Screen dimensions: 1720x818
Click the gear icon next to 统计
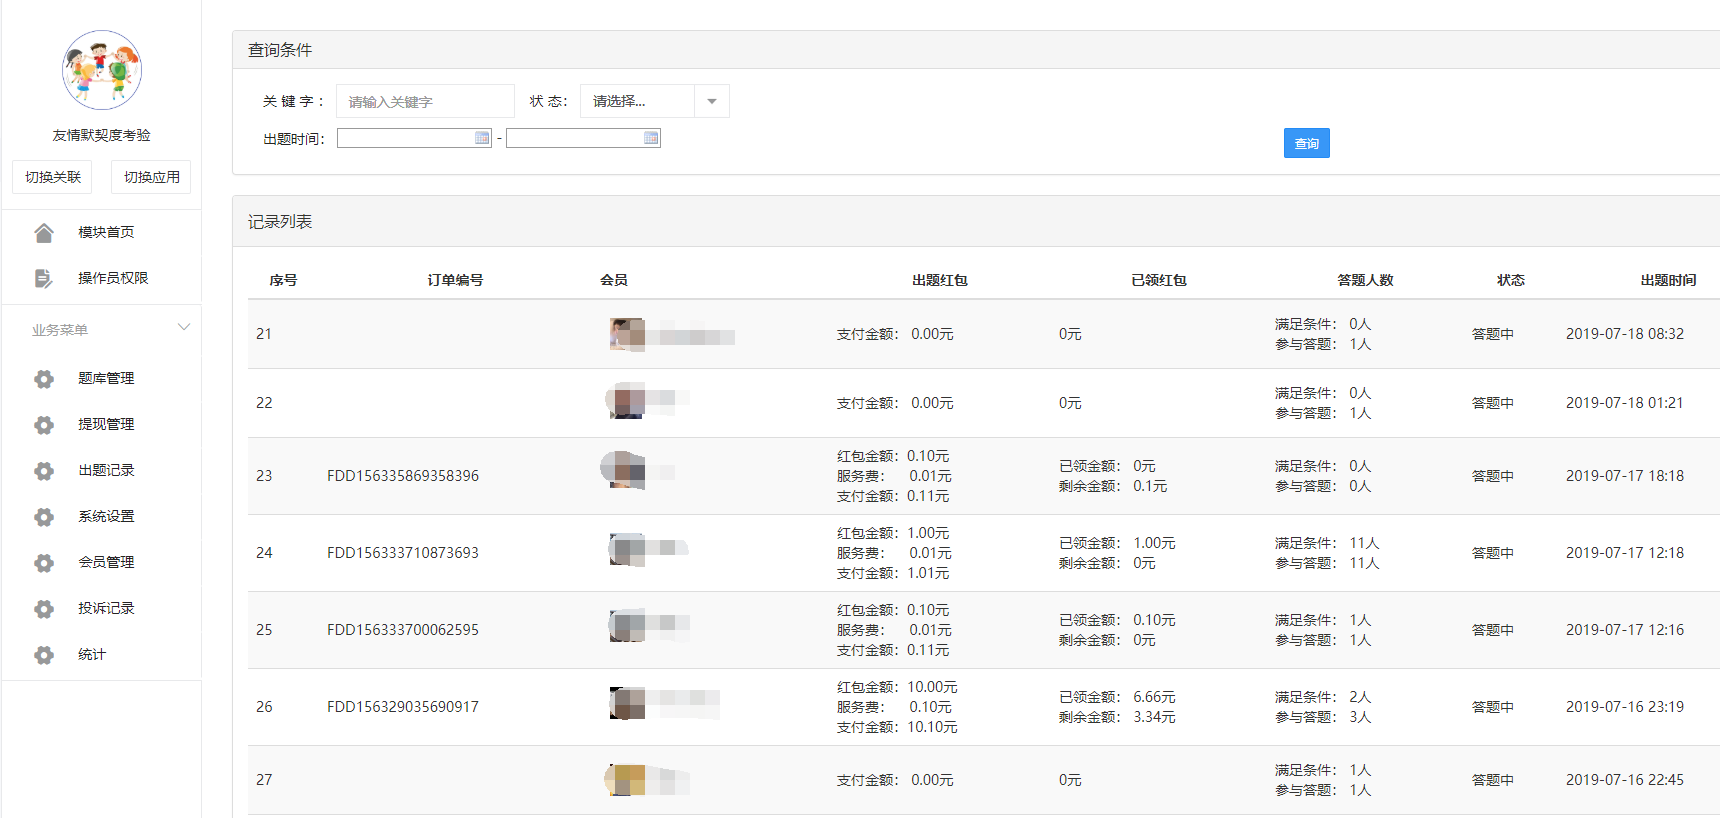(44, 655)
